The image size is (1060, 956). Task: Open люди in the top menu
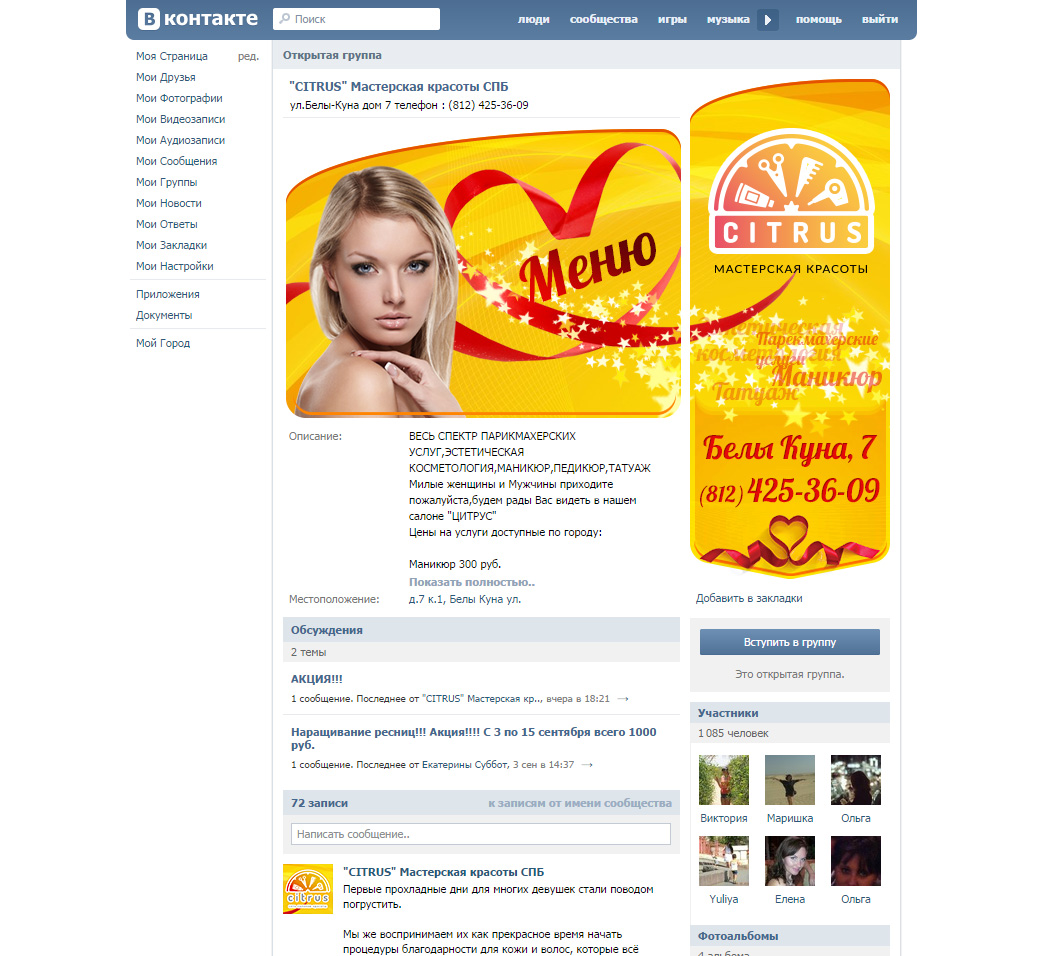533,19
